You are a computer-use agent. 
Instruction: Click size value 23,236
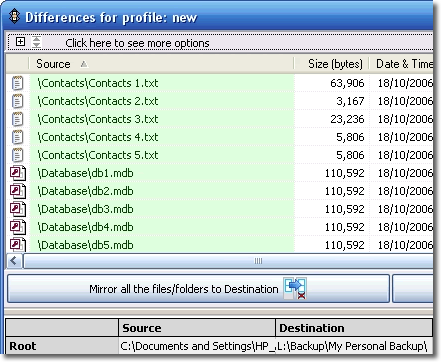click(347, 119)
